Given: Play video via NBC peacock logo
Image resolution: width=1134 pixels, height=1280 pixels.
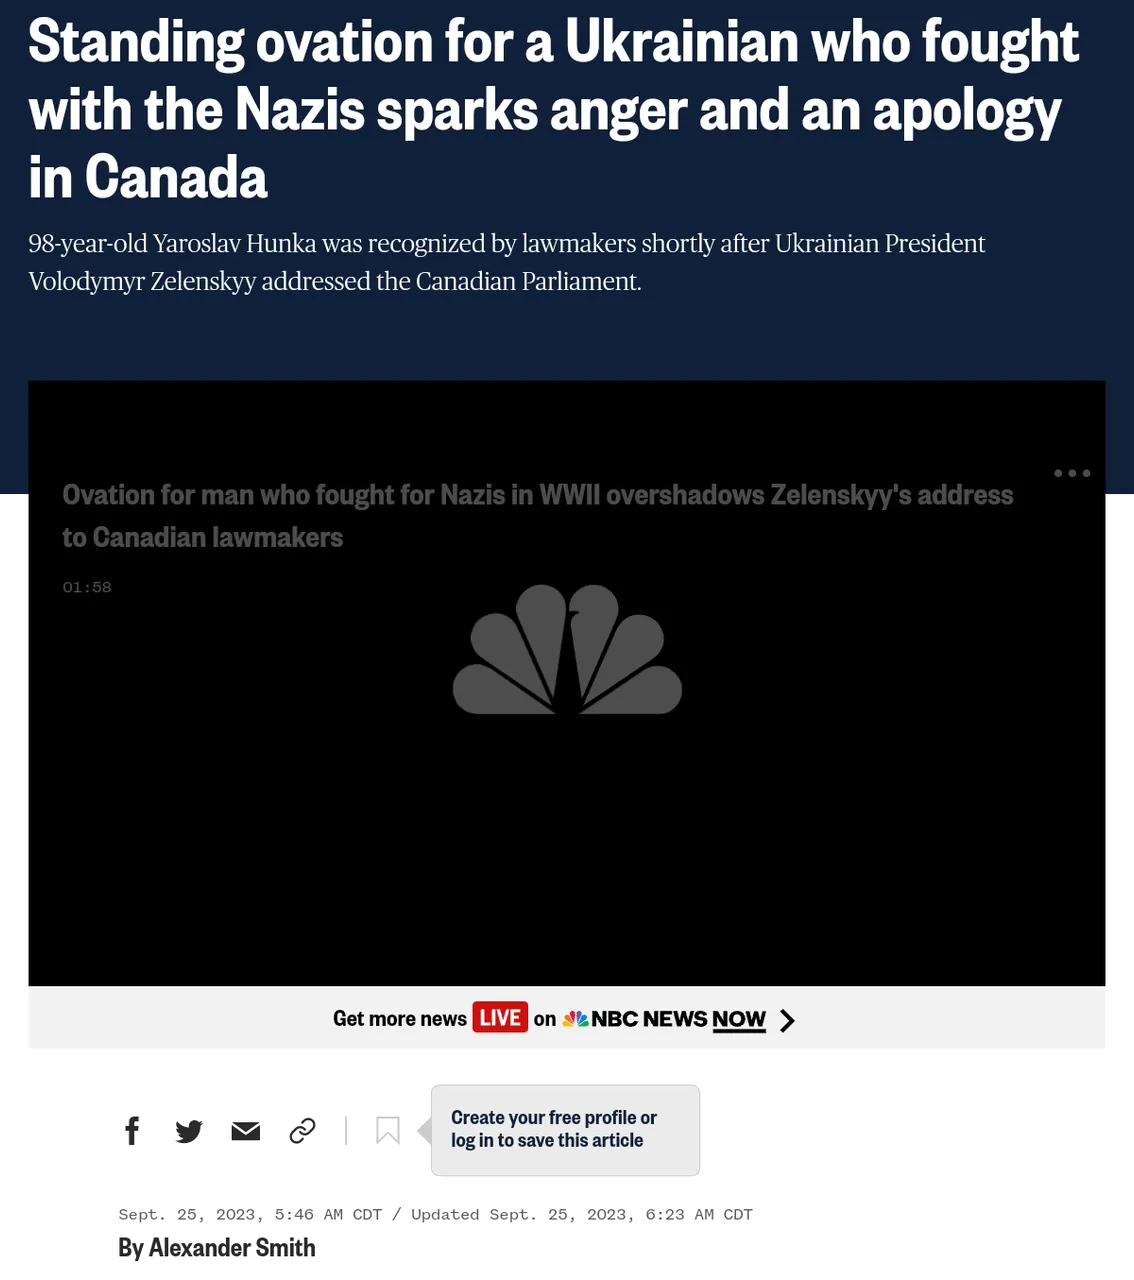Looking at the screenshot, I should [567, 650].
